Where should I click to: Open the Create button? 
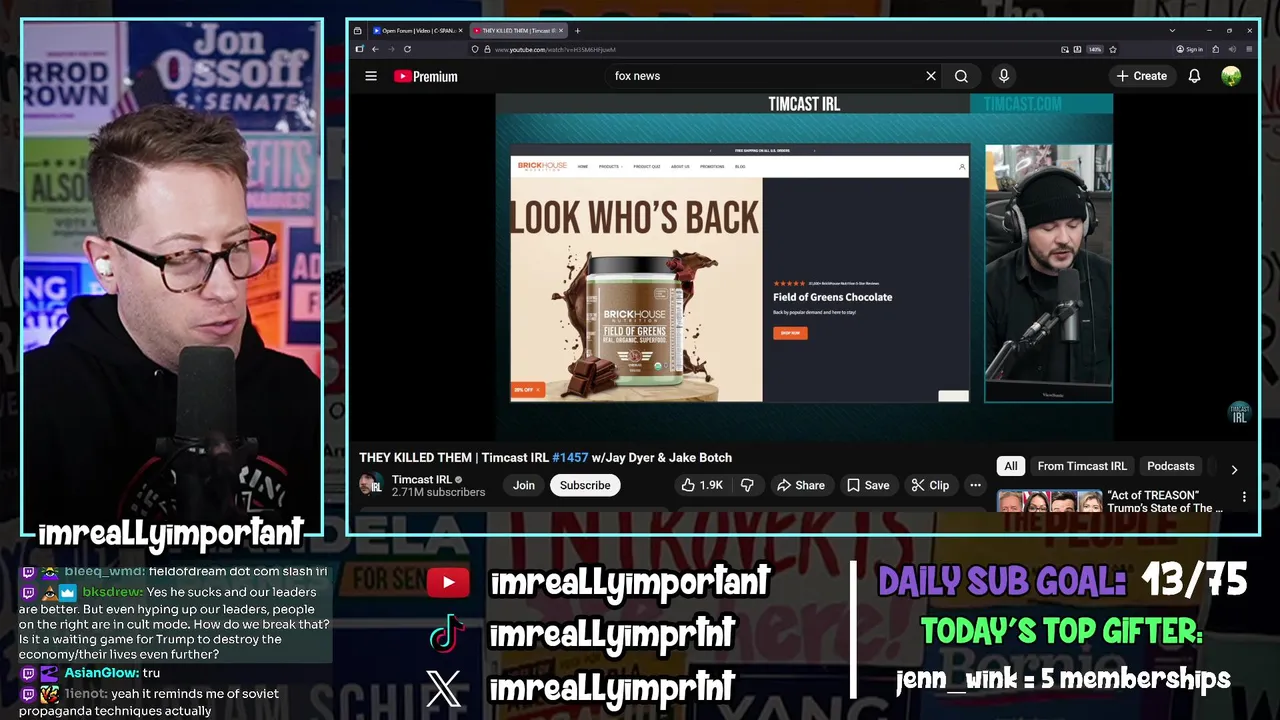[x=1142, y=76]
